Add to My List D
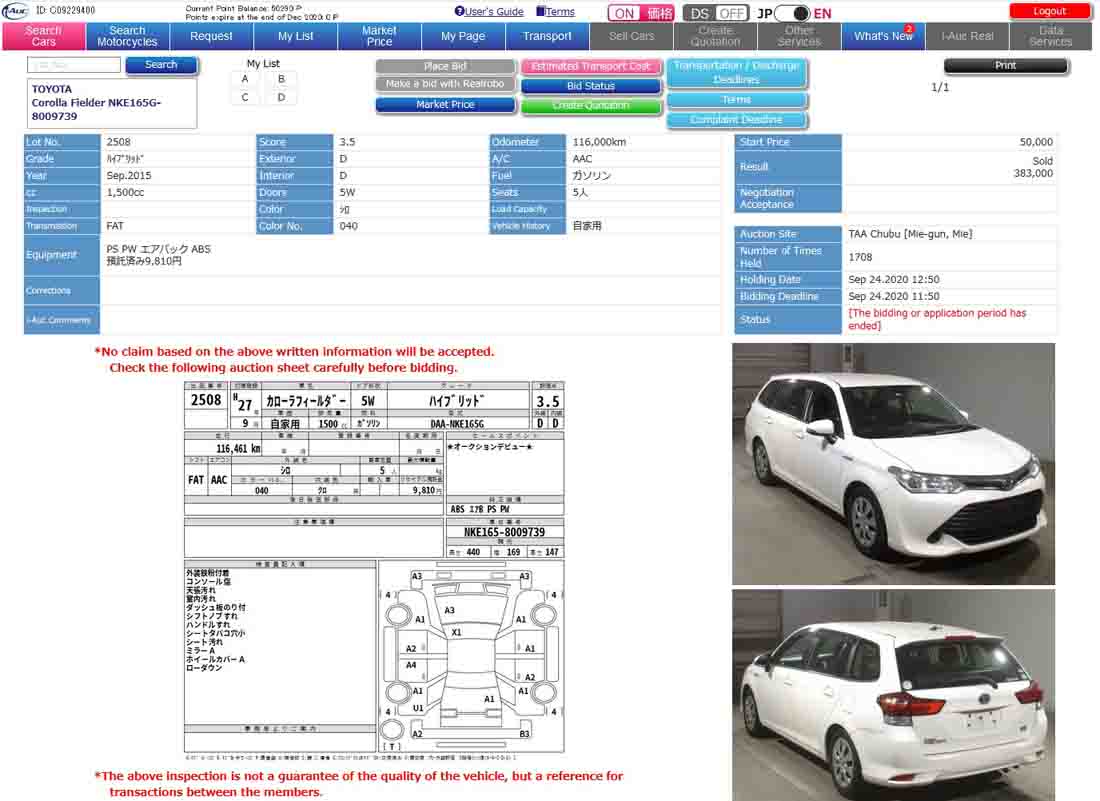1100x801 pixels. [x=281, y=97]
